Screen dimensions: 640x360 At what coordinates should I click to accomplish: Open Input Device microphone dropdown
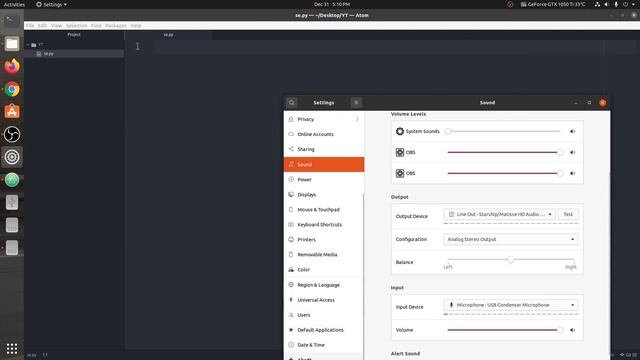point(511,305)
